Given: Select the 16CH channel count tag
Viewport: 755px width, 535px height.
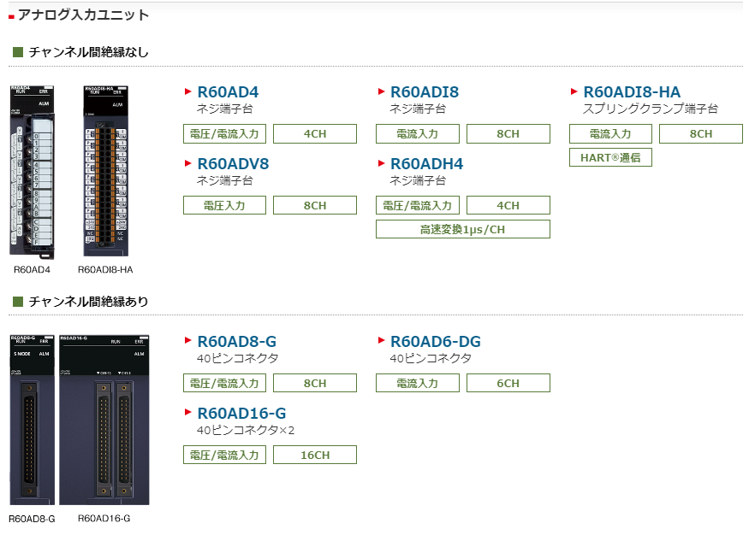Looking at the screenshot, I should coord(314,455).
